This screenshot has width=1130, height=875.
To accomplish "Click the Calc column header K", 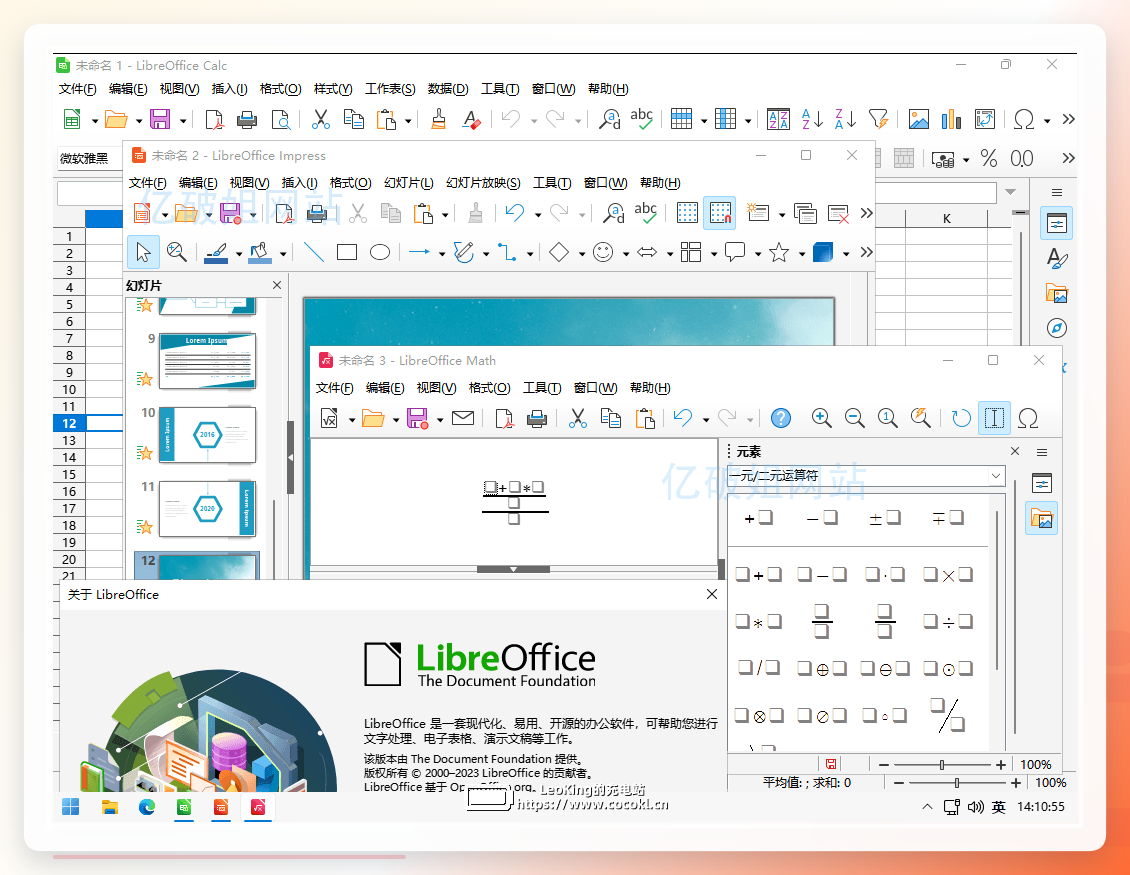I will click(x=946, y=218).
